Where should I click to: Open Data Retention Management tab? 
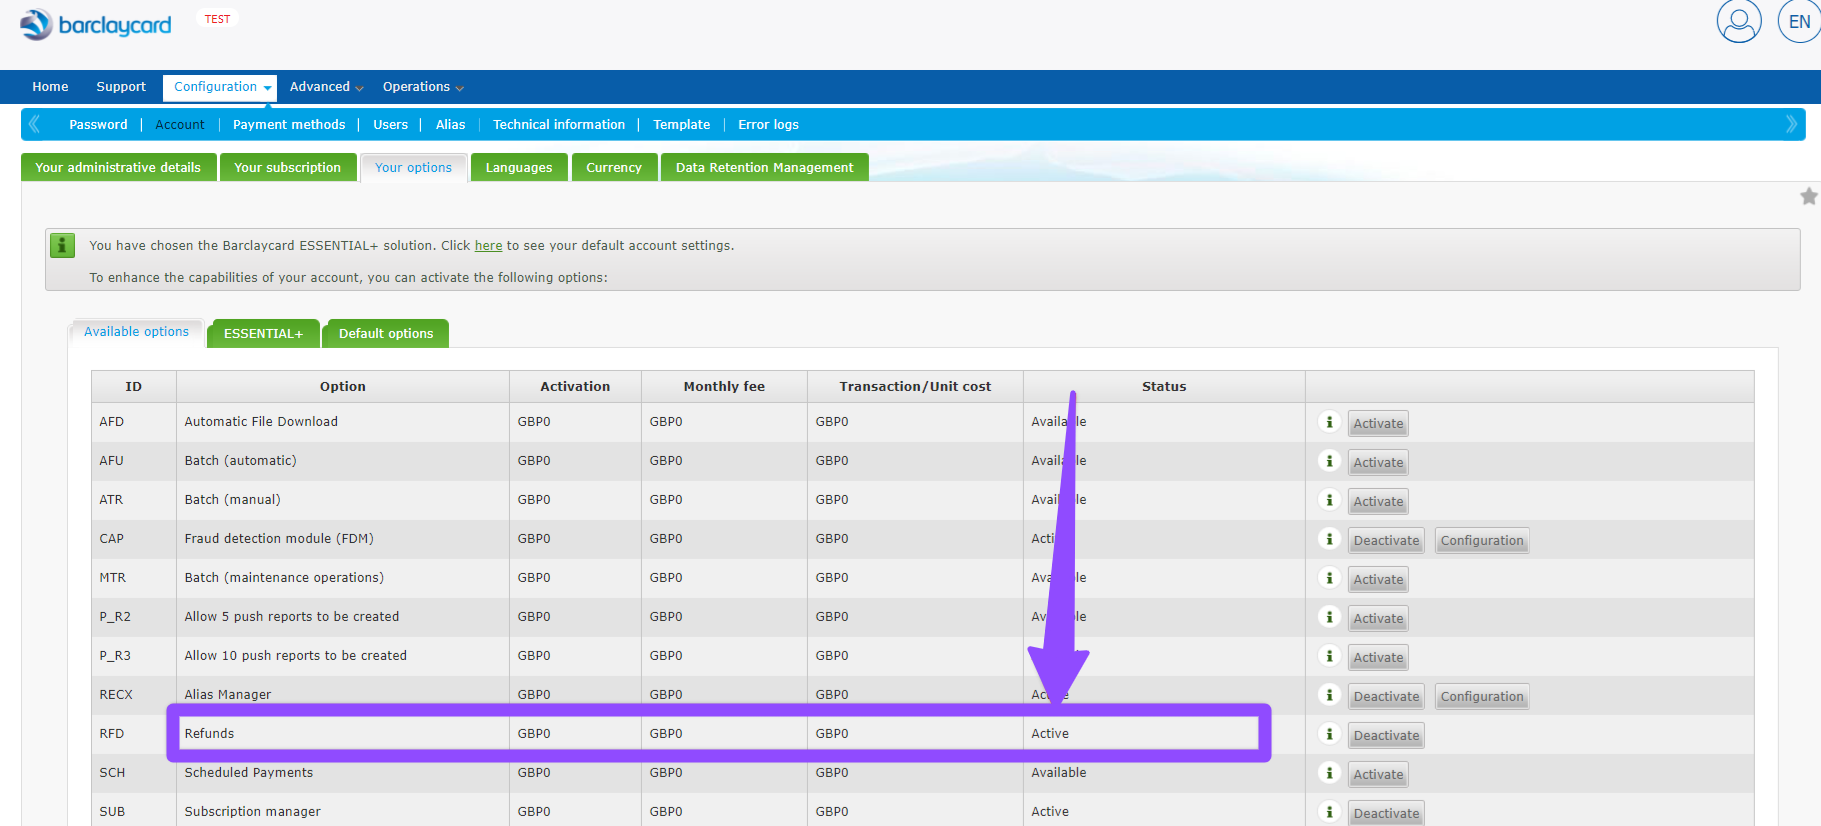pos(765,167)
